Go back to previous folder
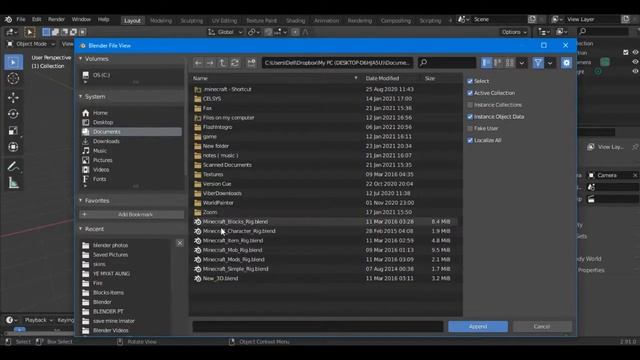Screen dimensions: 640x360 pos(198,63)
